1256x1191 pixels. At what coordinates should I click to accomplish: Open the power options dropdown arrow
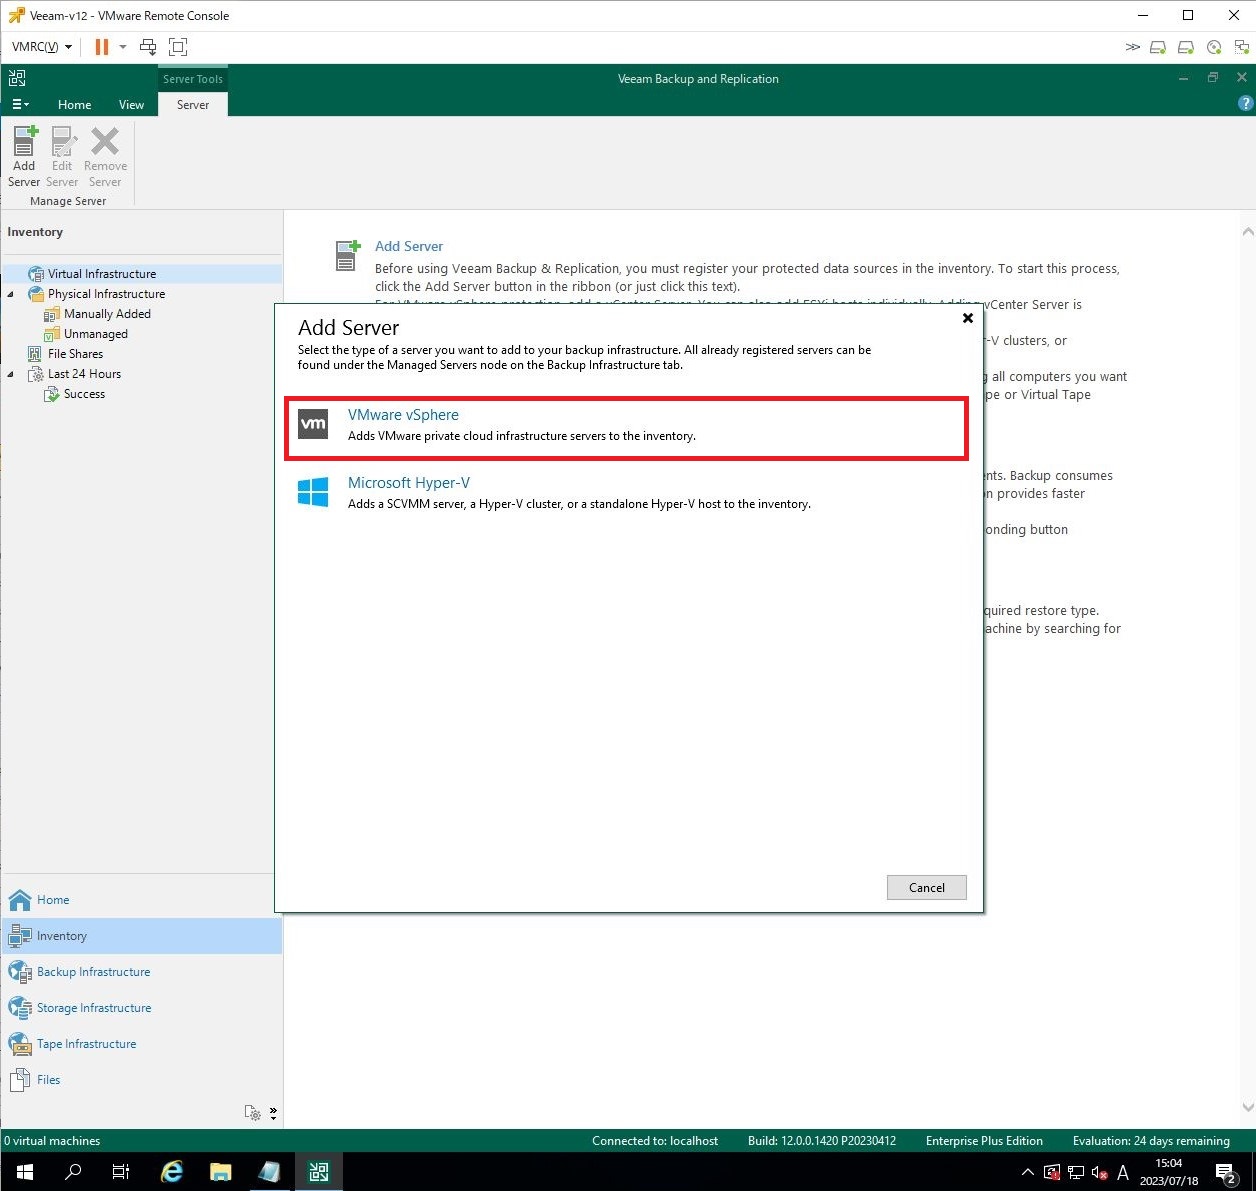(123, 47)
